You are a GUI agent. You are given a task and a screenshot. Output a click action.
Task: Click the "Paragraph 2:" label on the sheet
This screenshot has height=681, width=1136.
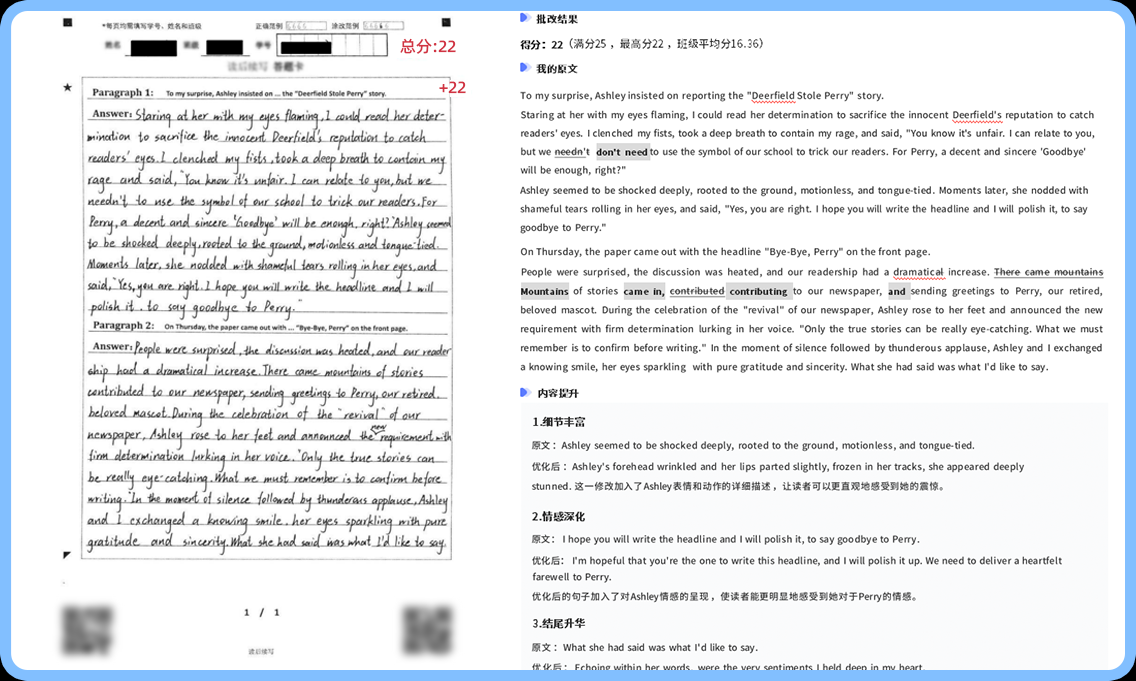123,325
